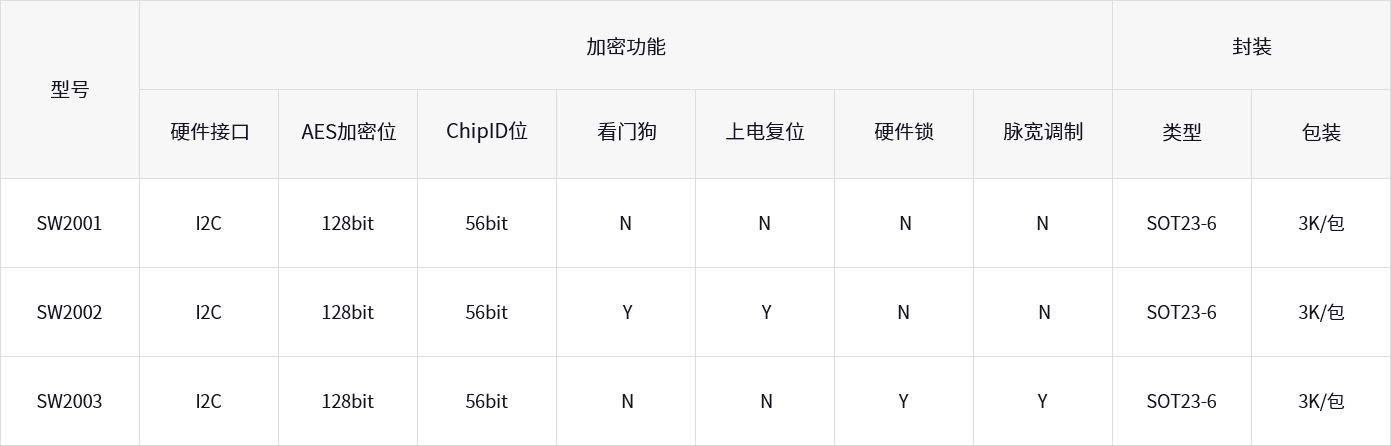Viewport: 1391px width, 446px height.
Task: Click the 看门狗 column header
Action: click(x=626, y=132)
